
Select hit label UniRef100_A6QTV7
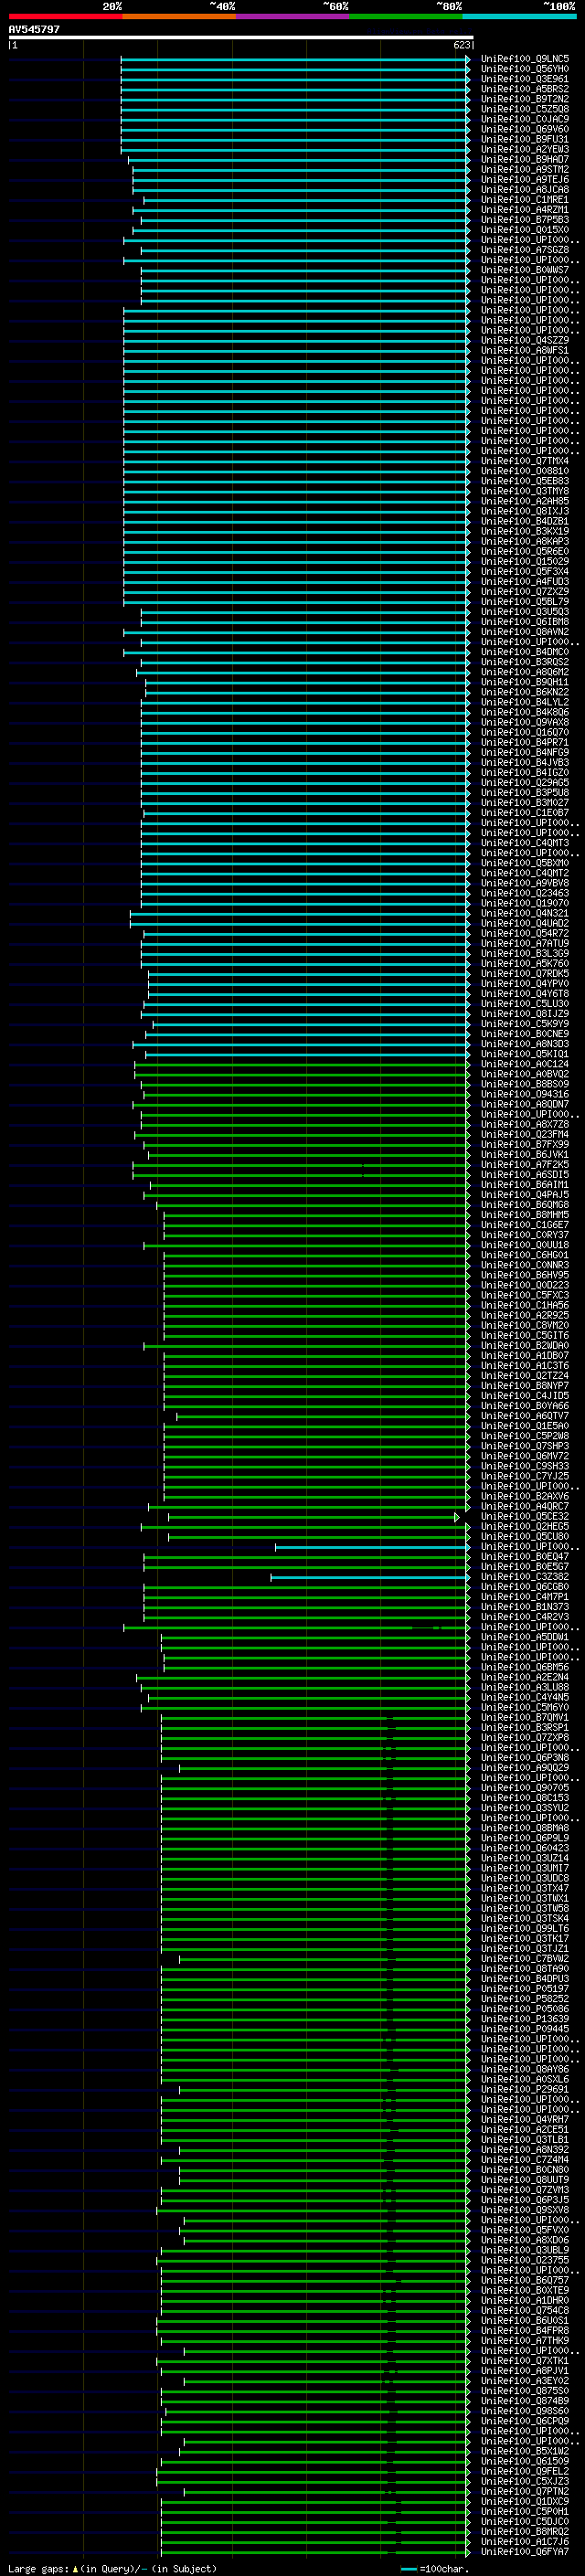(x=524, y=1416)
